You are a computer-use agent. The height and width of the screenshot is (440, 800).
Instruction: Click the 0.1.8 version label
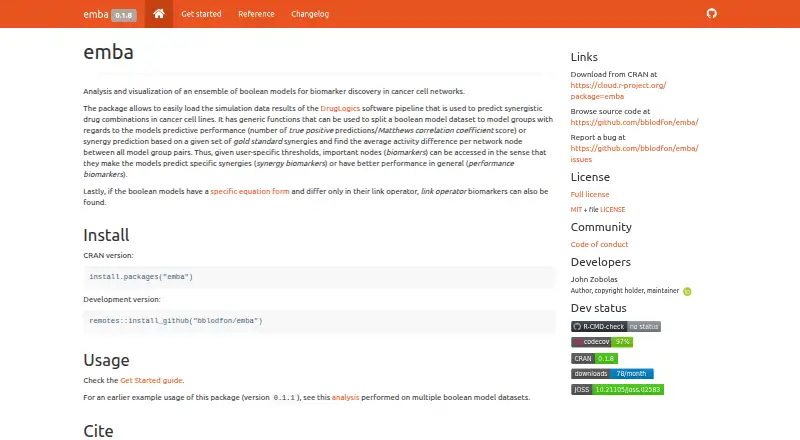(x=123, y=15)
